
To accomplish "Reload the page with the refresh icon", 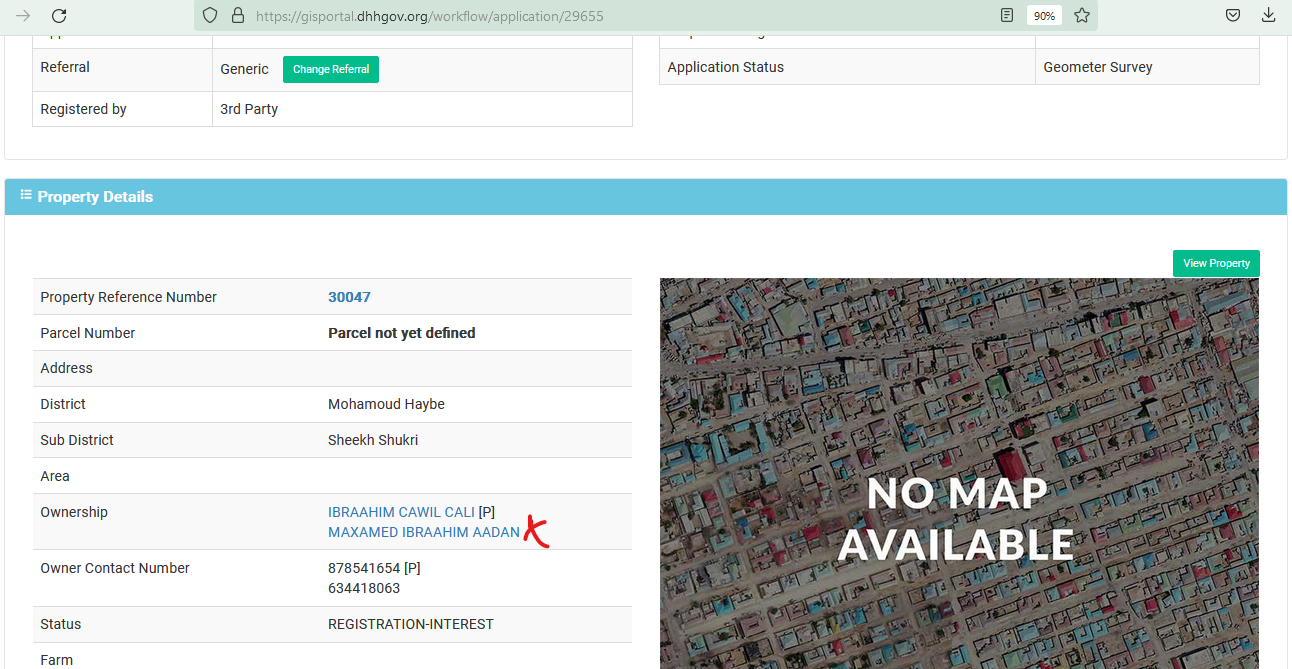I will click(59, 16).
